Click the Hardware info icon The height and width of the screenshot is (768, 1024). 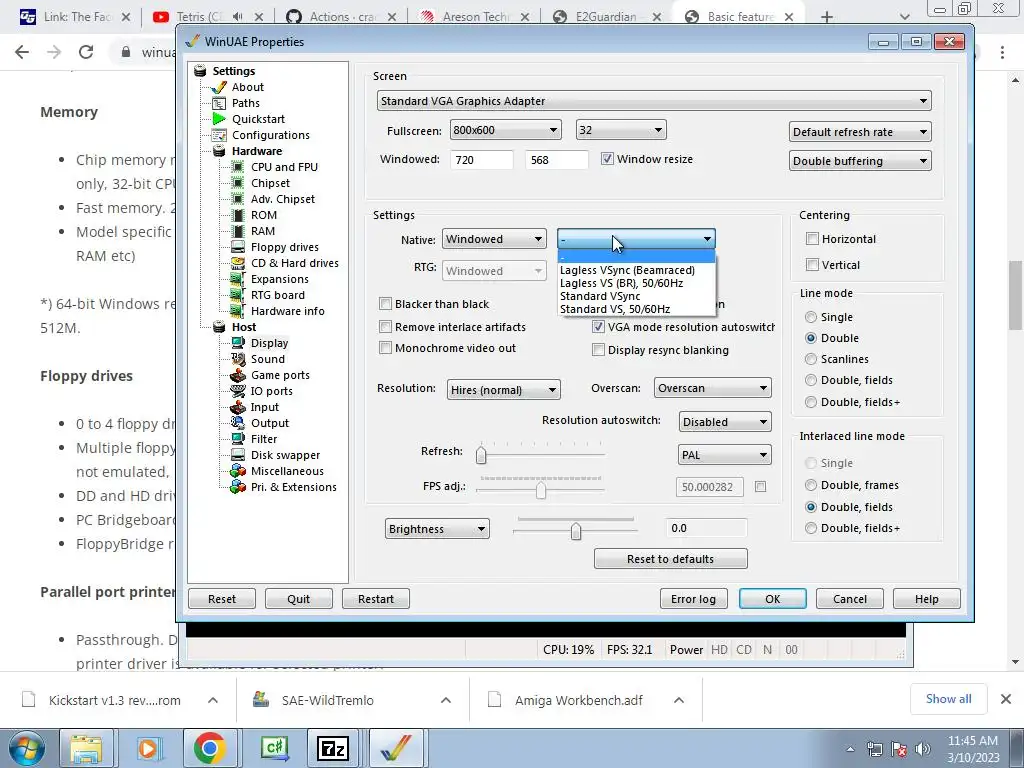(x=238, y=311)
